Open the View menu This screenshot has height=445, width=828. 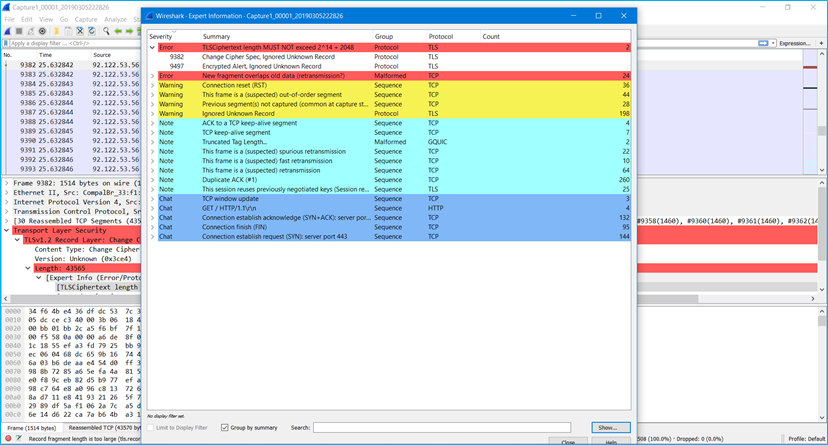tap(46, 20)
